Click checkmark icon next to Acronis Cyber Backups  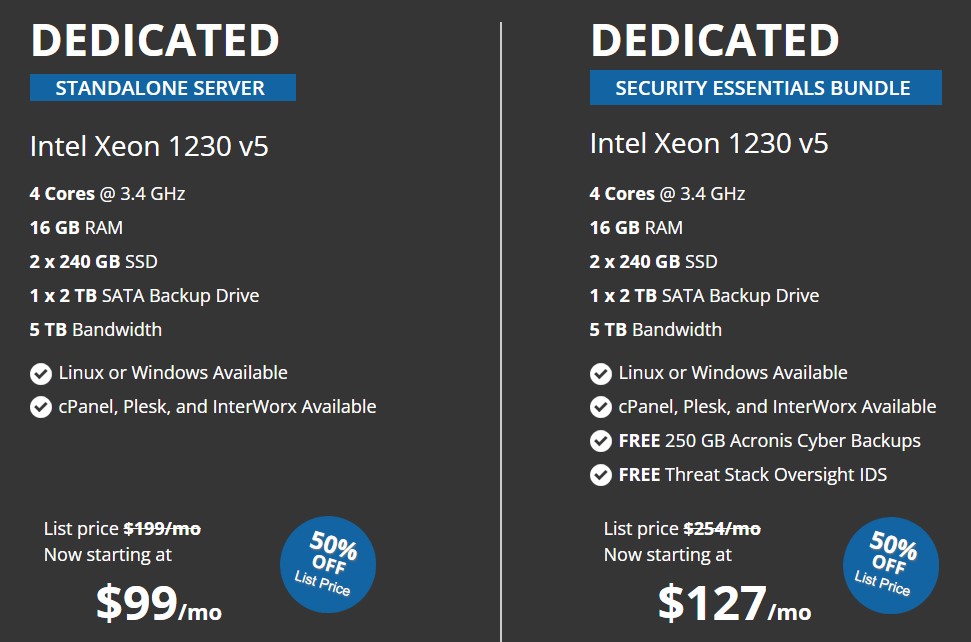pyautogui.click(x=601, y=441)
